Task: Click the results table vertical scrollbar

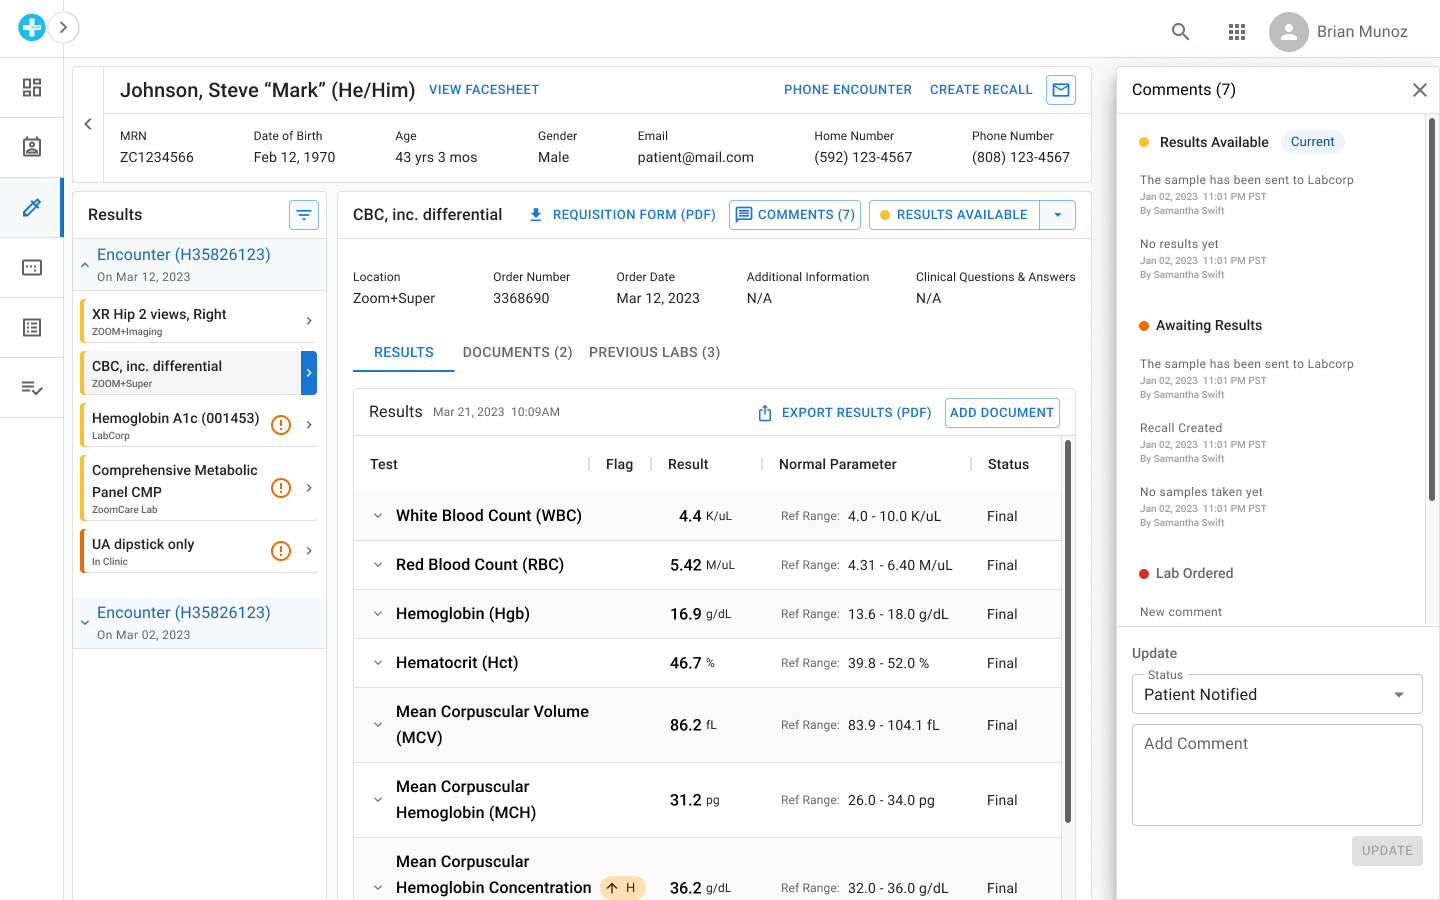Action: (x=1068, y=631)
